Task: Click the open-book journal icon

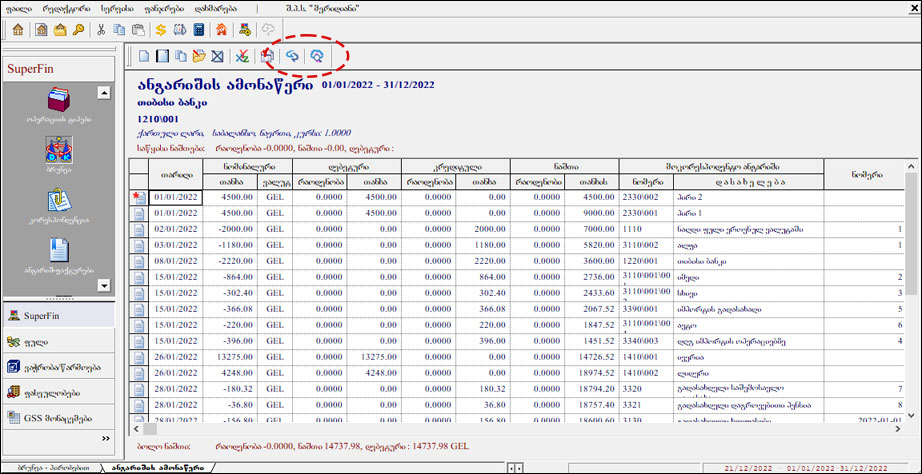Action: [x=179, y=29]
